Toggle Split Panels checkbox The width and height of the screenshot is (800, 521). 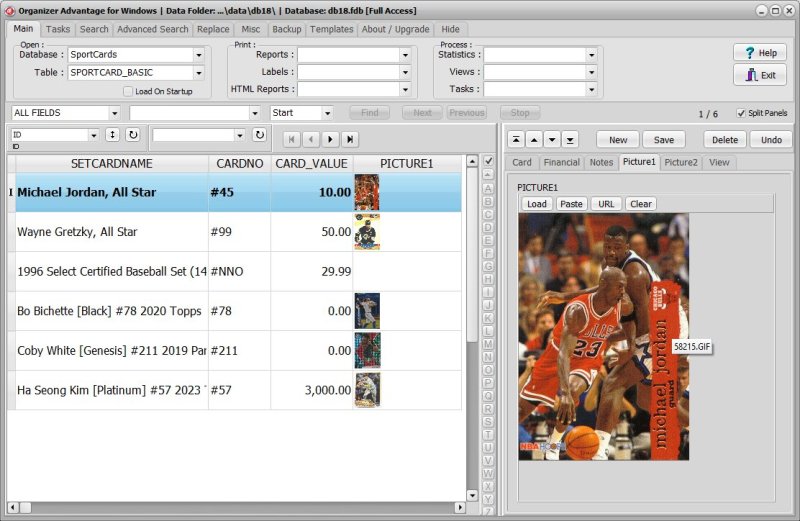(741, 113)
